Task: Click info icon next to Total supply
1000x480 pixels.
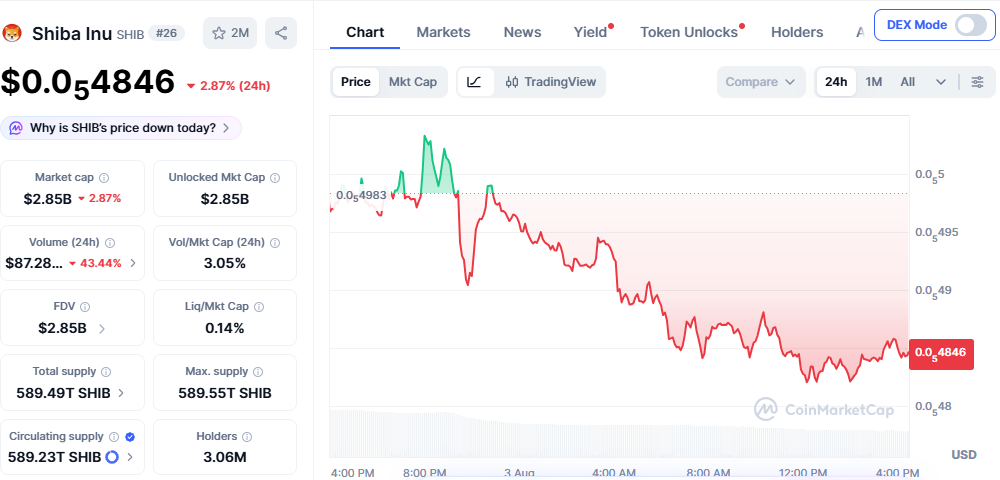Action: pos(106,372)
